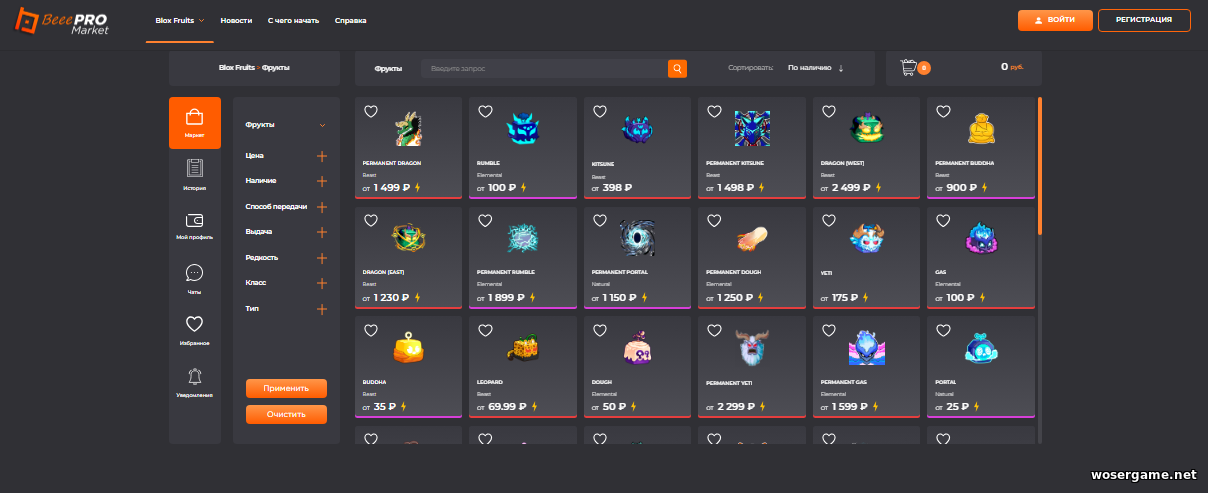The height and width of the screenshot is (493, 1208).
Task: Expand the Класс filter
Action: (322, 283)
